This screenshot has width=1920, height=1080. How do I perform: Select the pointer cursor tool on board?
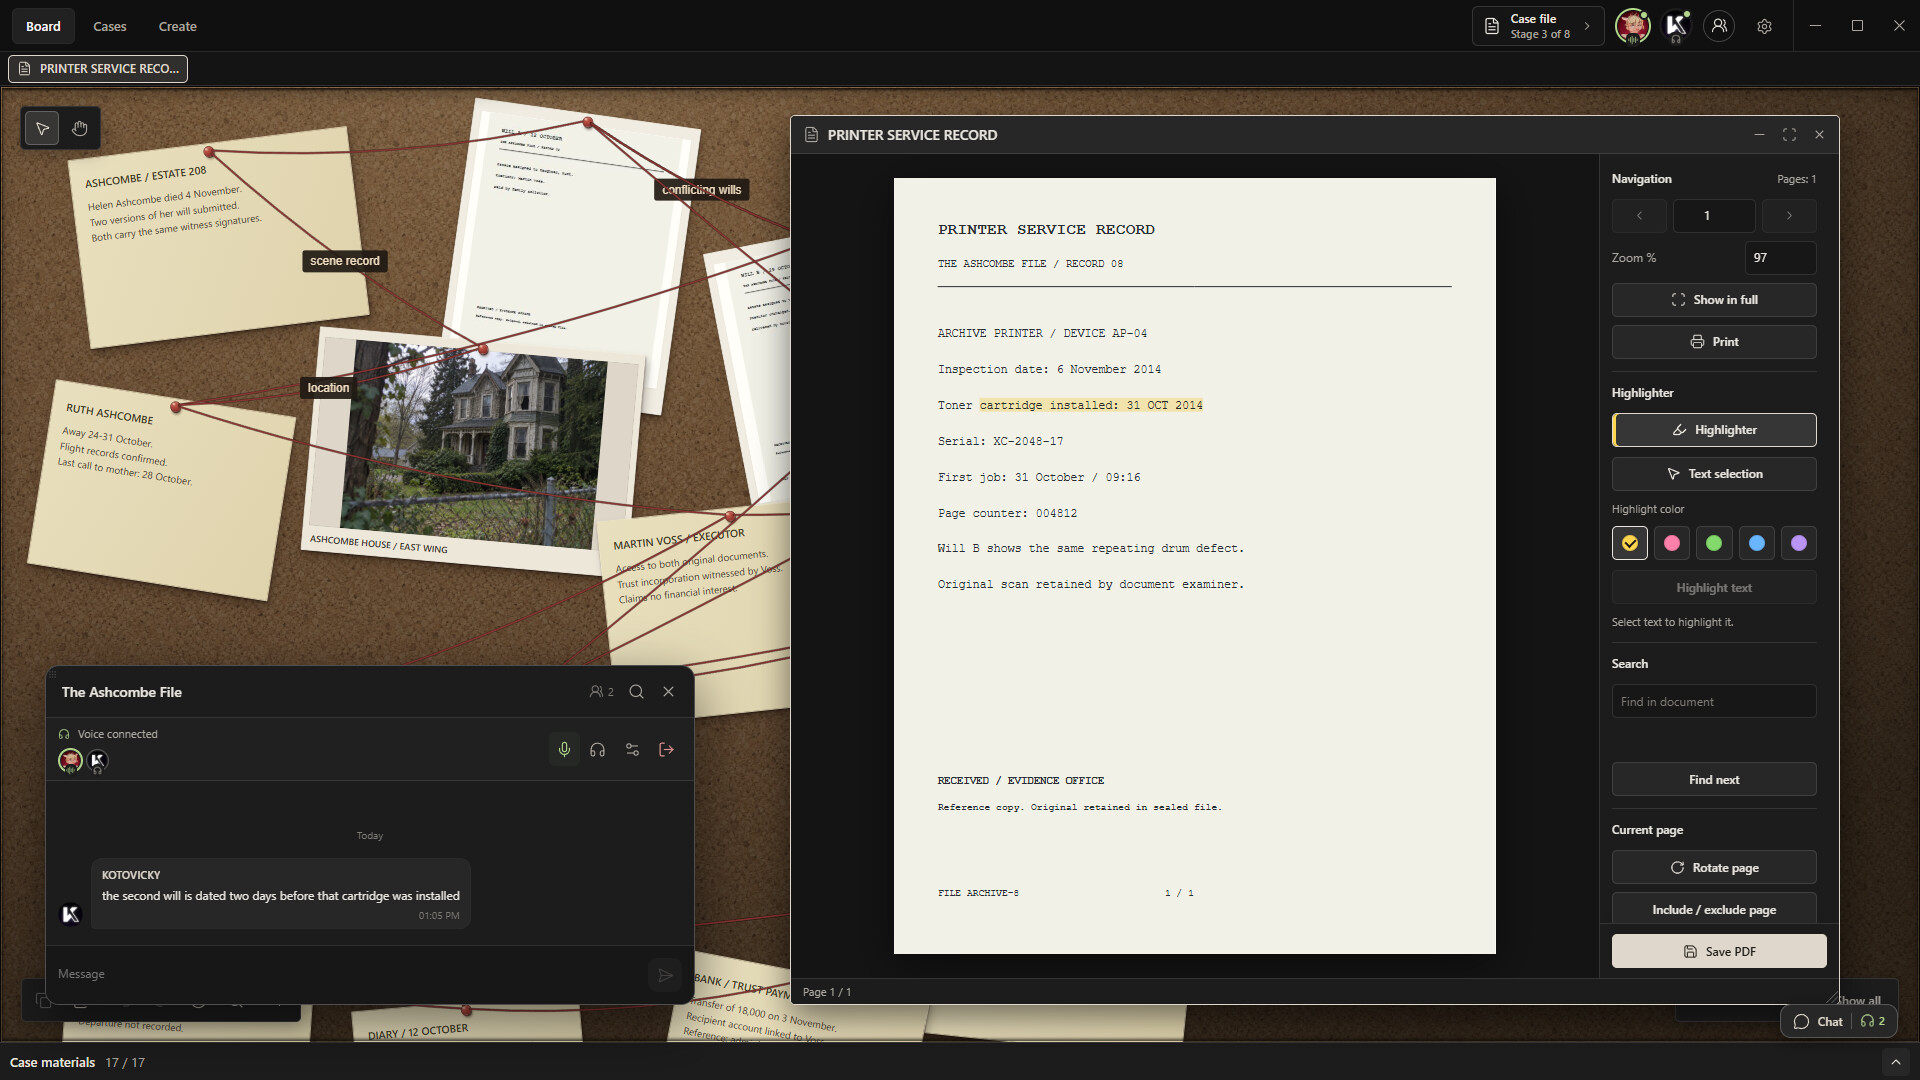(42, 128)
